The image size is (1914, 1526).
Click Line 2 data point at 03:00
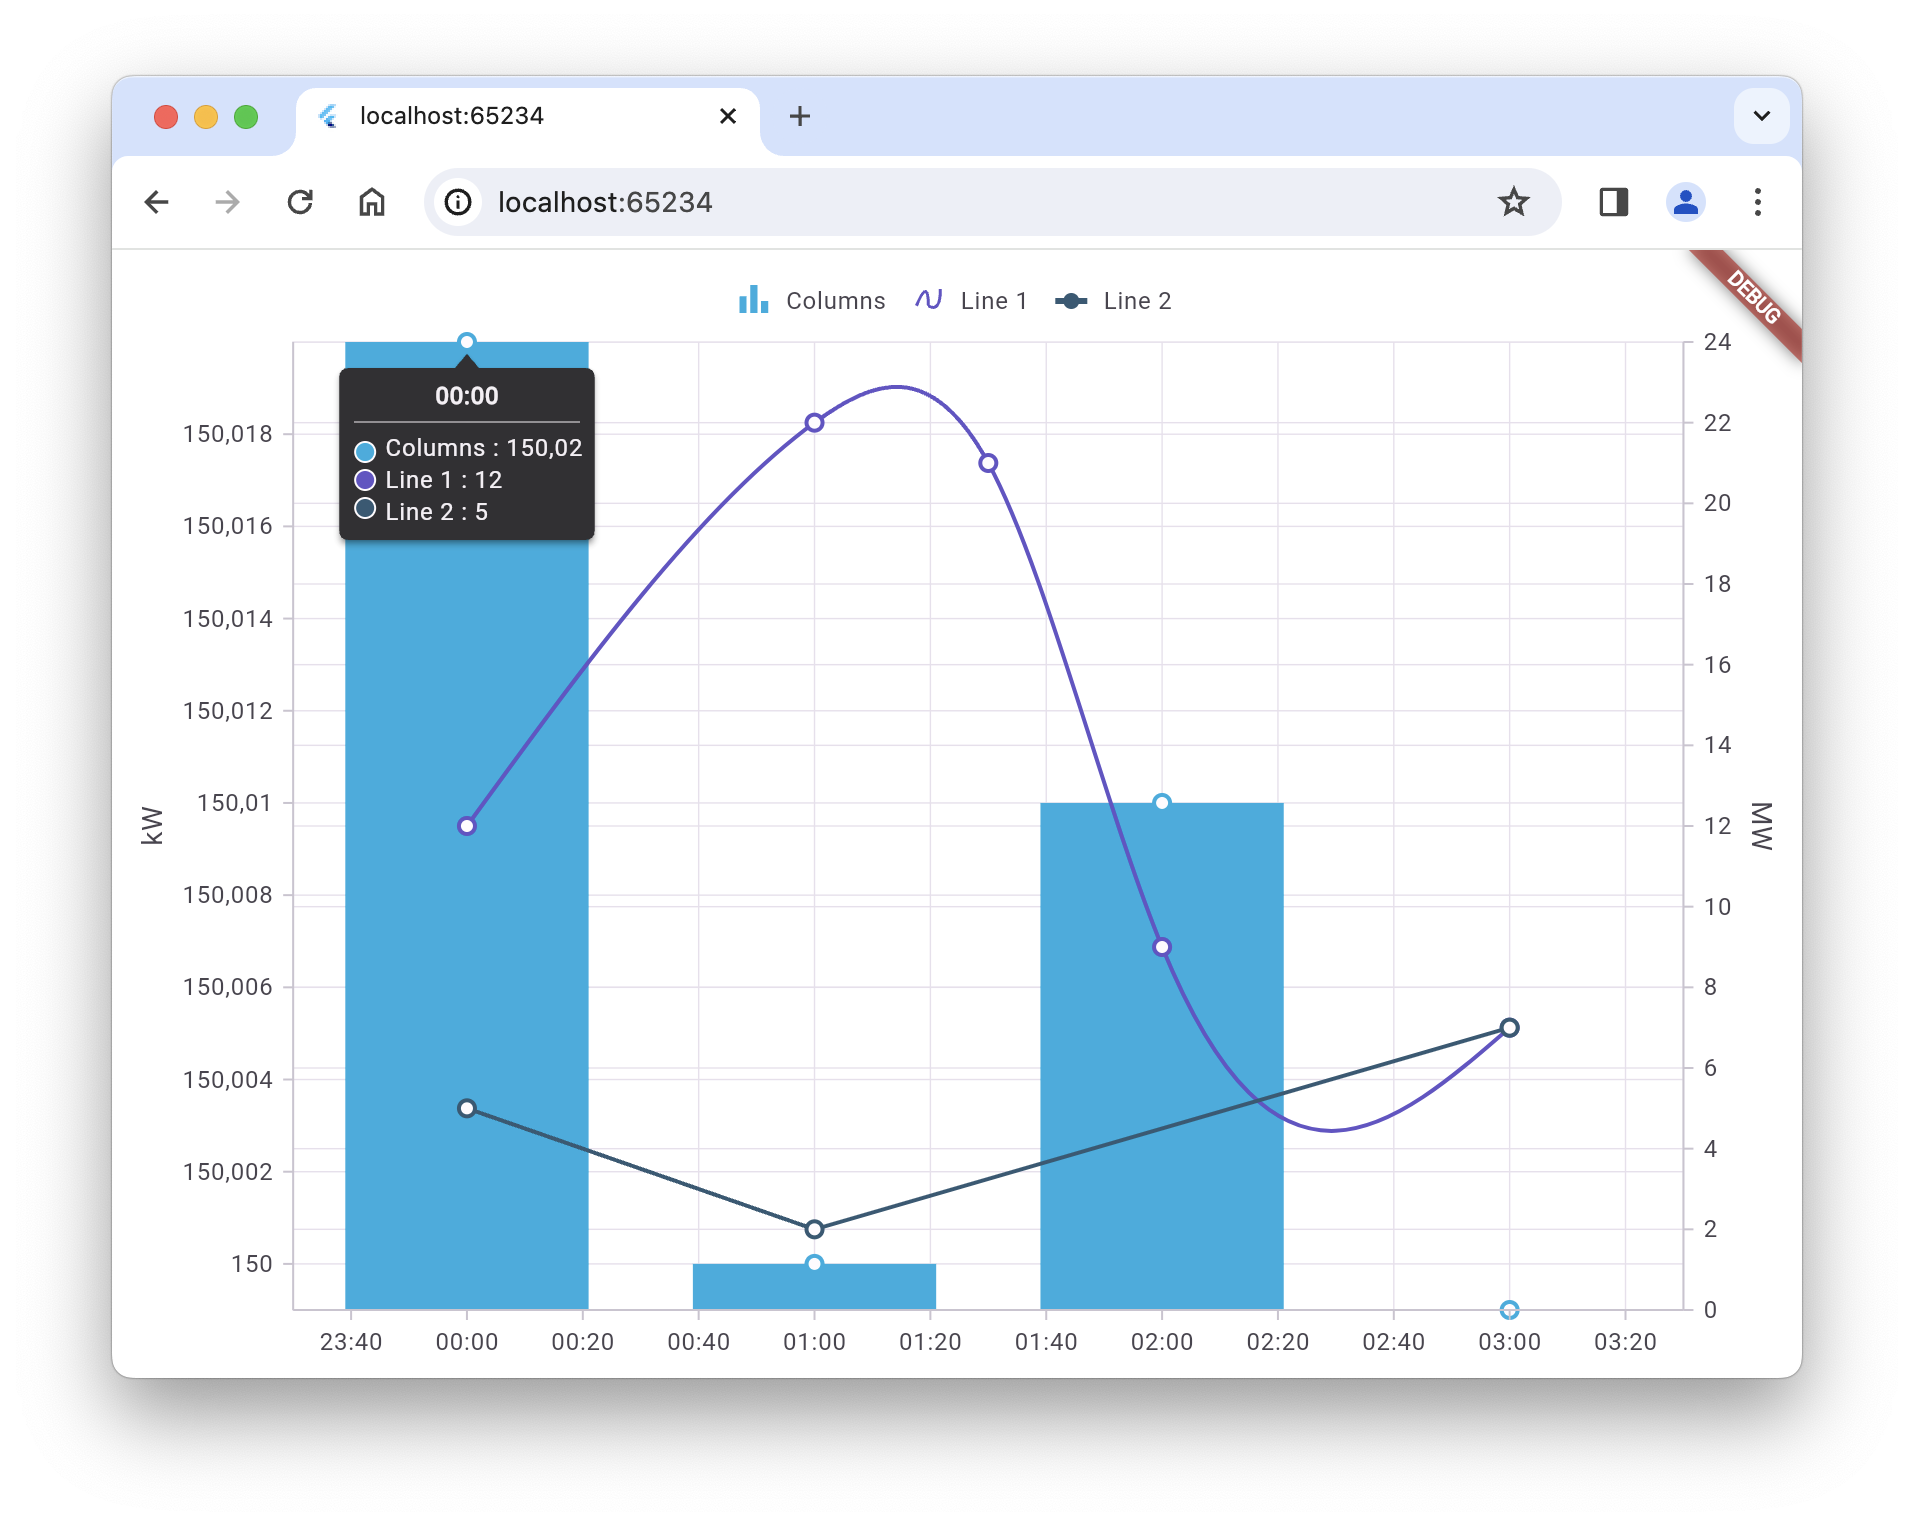(x=1509, y=1028)
